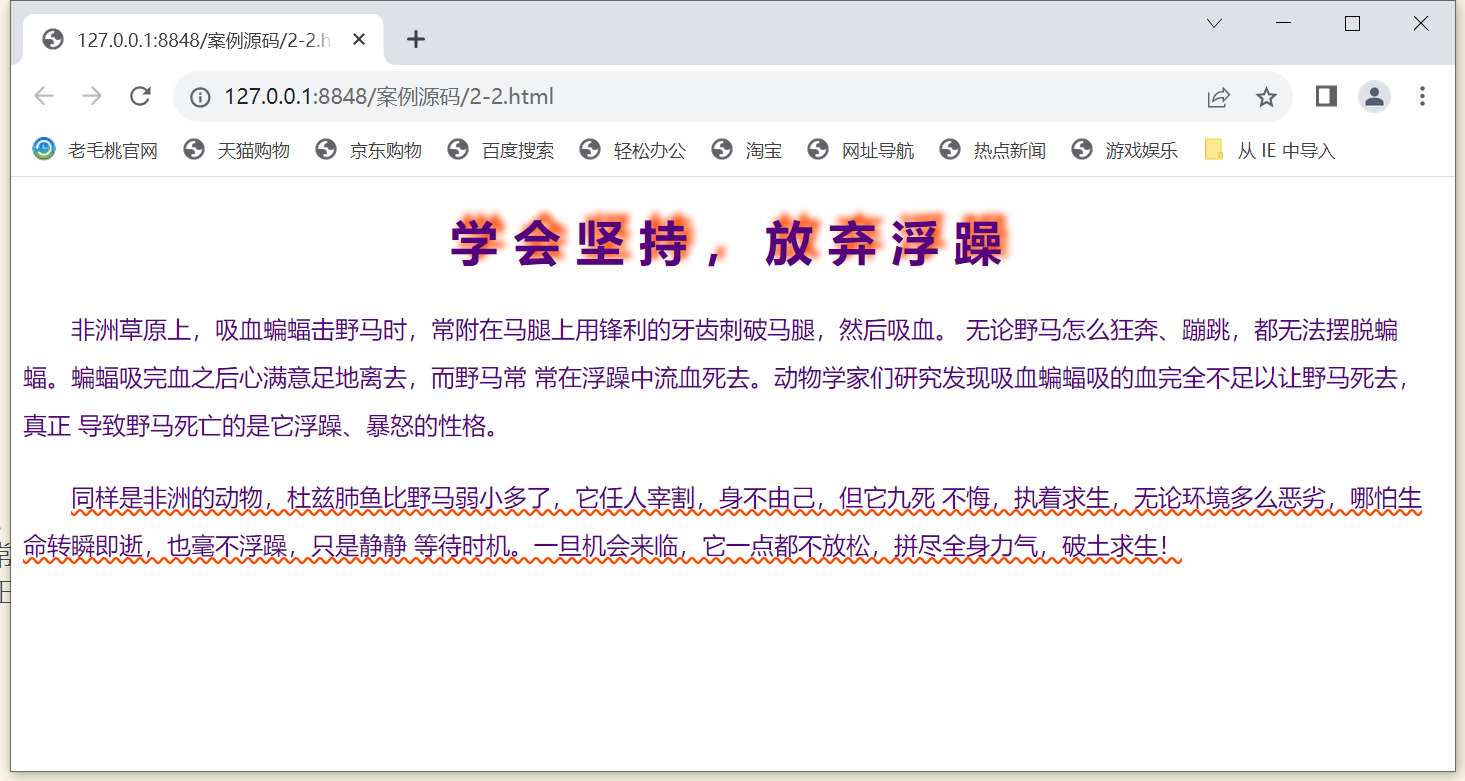View site information icon in address bar
The width and height of the screenshot is (1465, 781).
coord(200,97)
